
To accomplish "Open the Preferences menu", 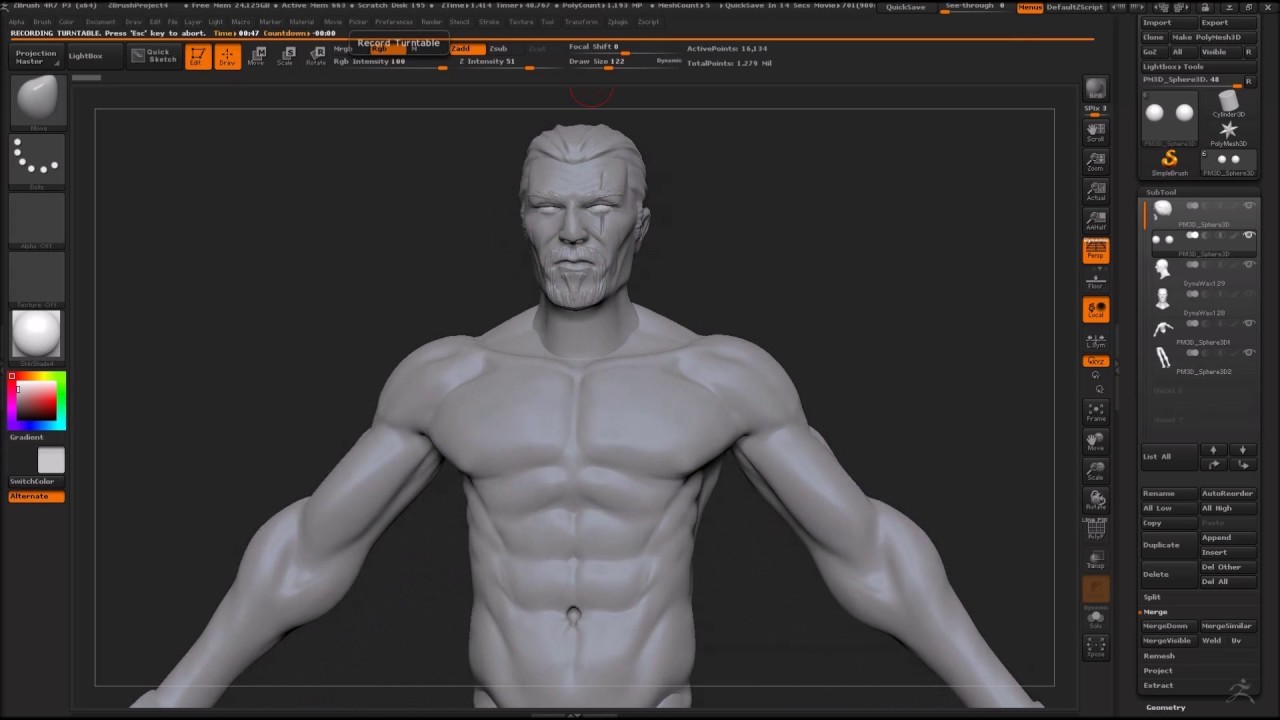I will point(394,21).
